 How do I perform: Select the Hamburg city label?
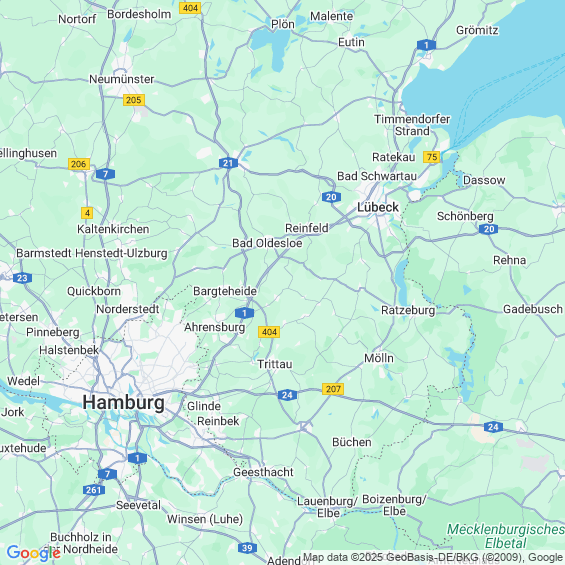pos(124,402)
